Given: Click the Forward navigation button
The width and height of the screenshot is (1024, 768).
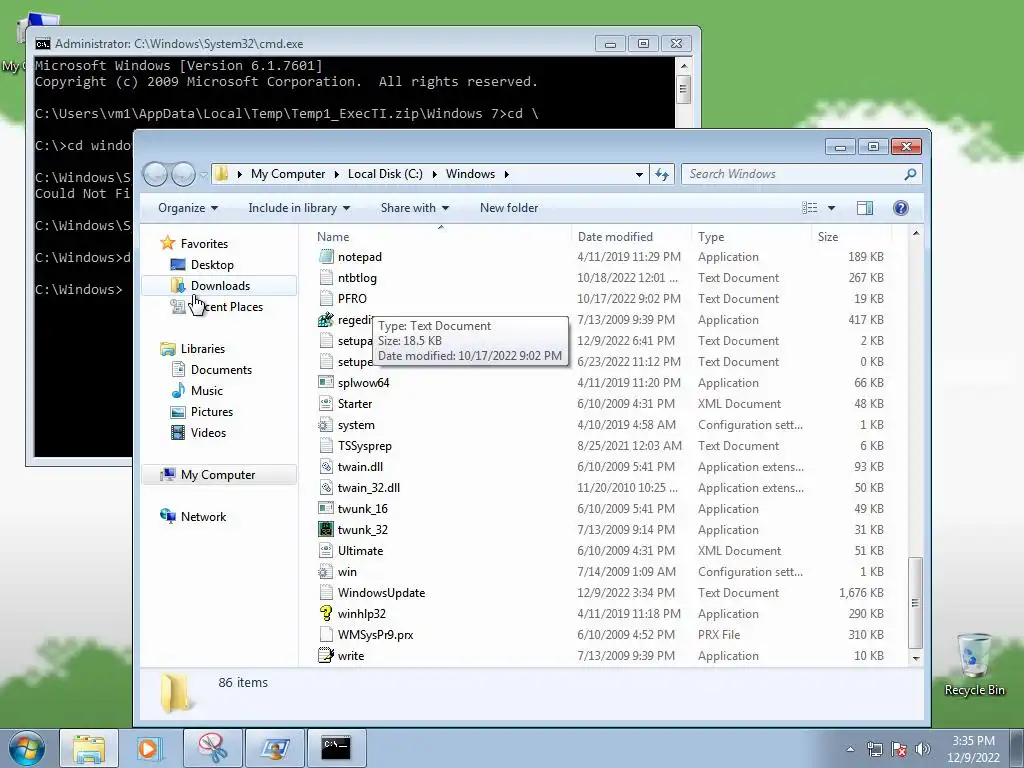Looking at the screenshot, I should tap(183, 174).
